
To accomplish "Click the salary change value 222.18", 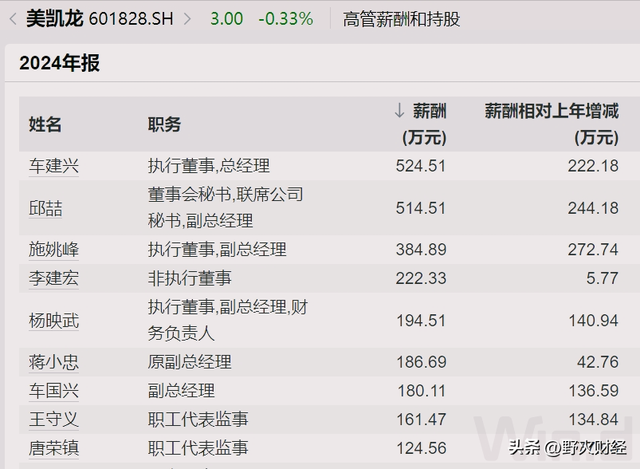I will click(593, 166).
